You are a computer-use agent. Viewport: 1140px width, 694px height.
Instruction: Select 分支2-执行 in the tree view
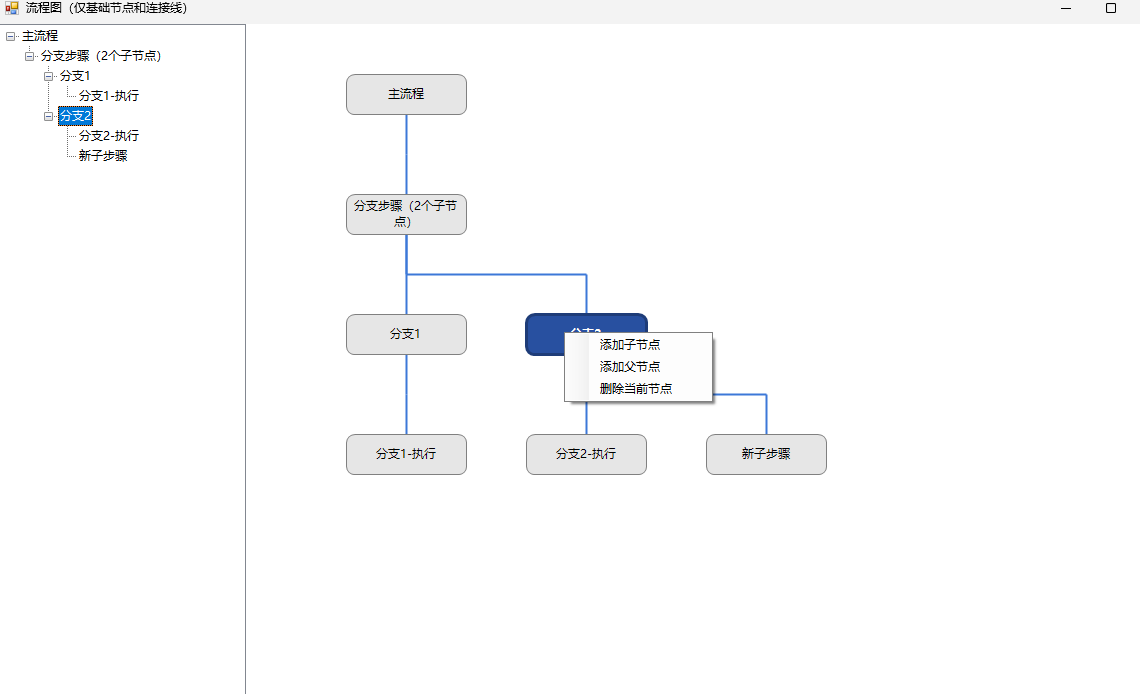(x=110, y=135)
